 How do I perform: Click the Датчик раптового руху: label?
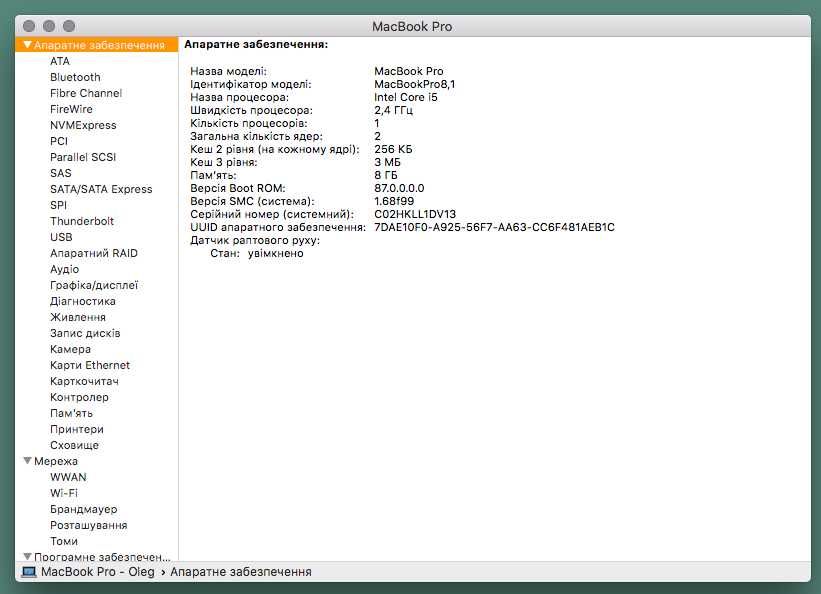(254, 240)
